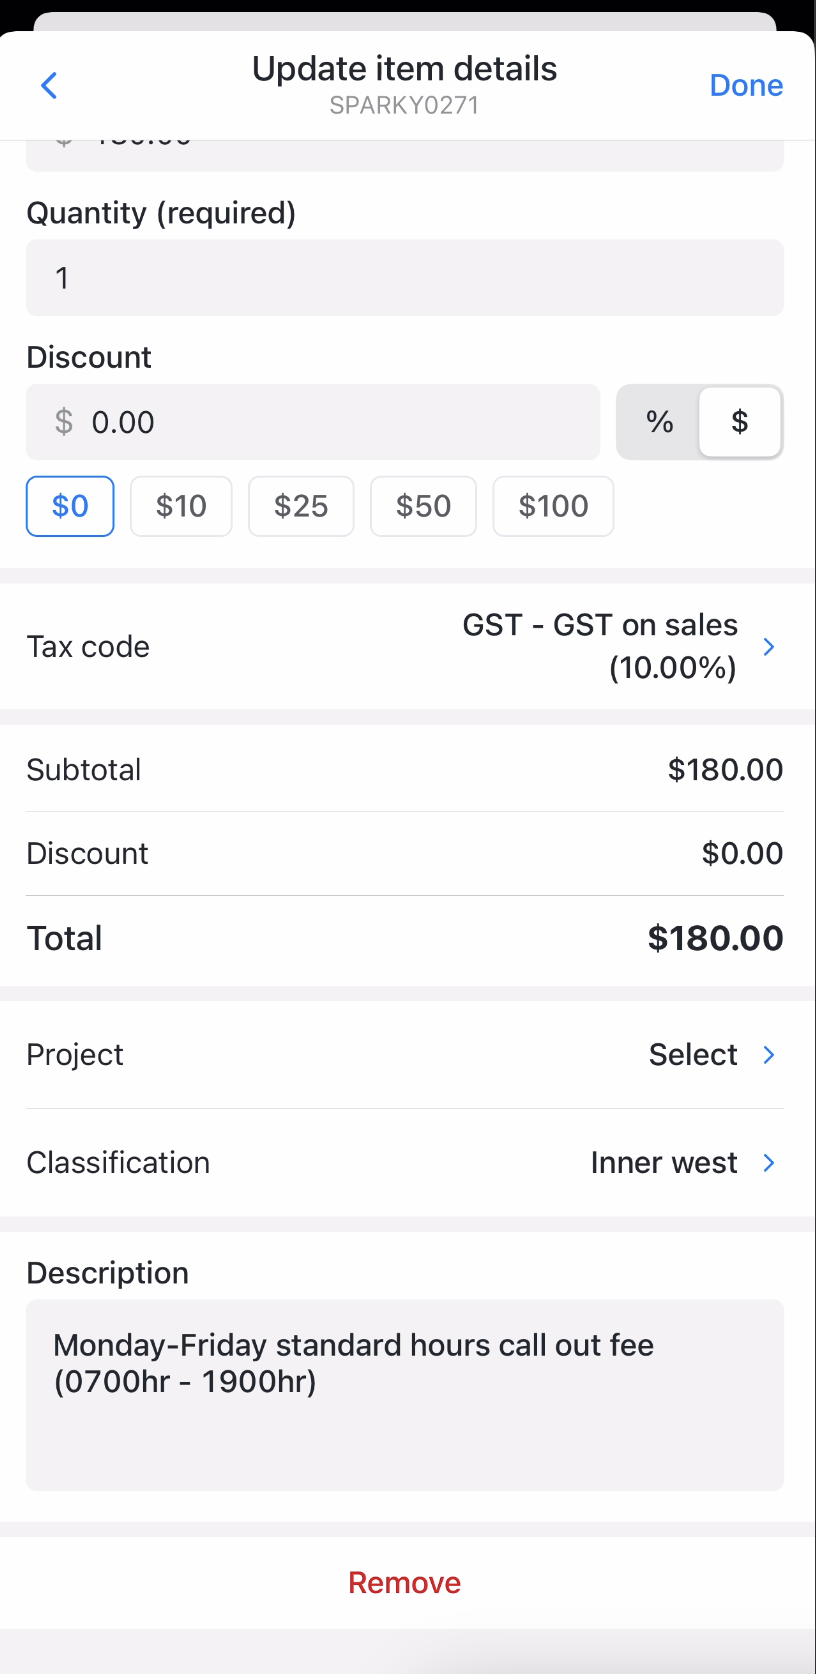Tap the Project row chevron
Viewport: 816px width, 1674px height.
coord(768,1054)
